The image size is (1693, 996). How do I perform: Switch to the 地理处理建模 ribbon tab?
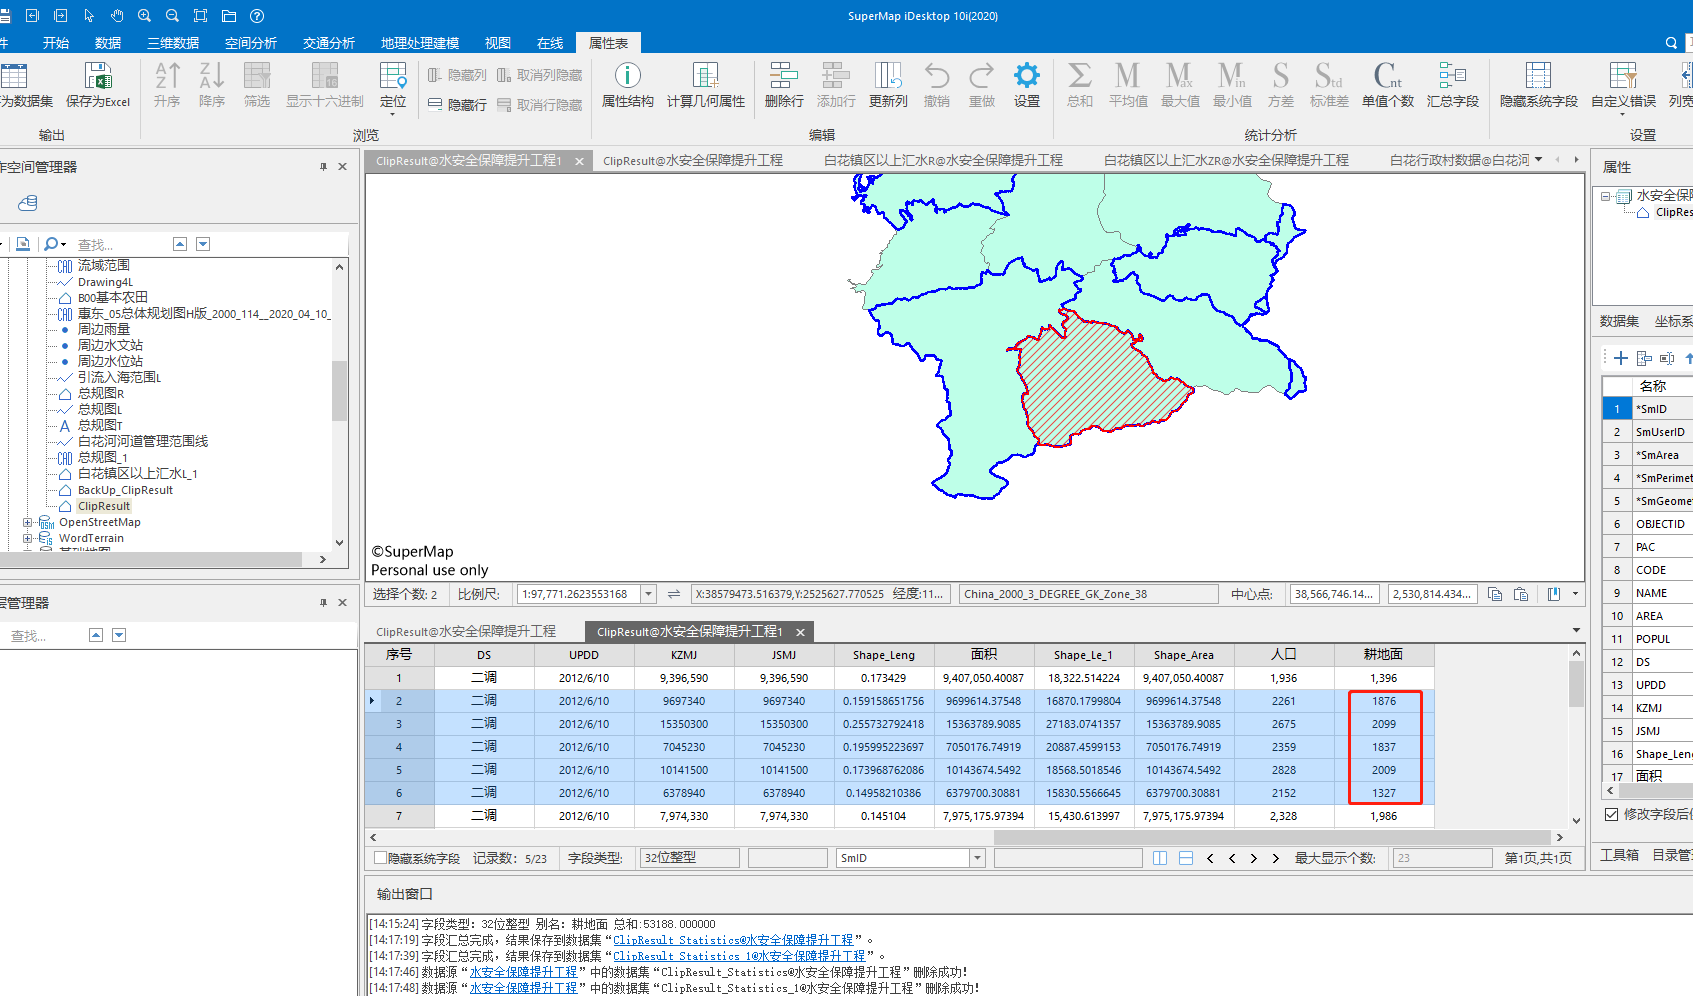(x=420, y=43)
